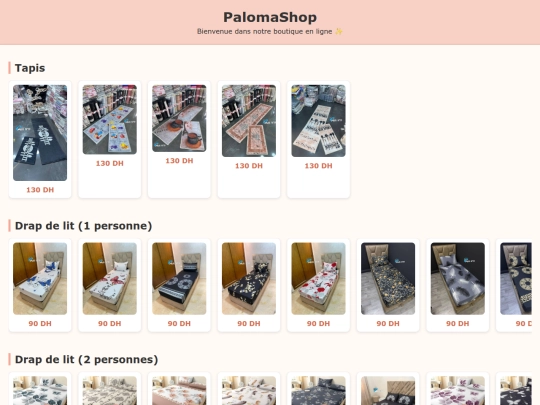Screen dimensions: 540x405
Task: Open the black floral single bed sheet
Action: pos(249,279)
